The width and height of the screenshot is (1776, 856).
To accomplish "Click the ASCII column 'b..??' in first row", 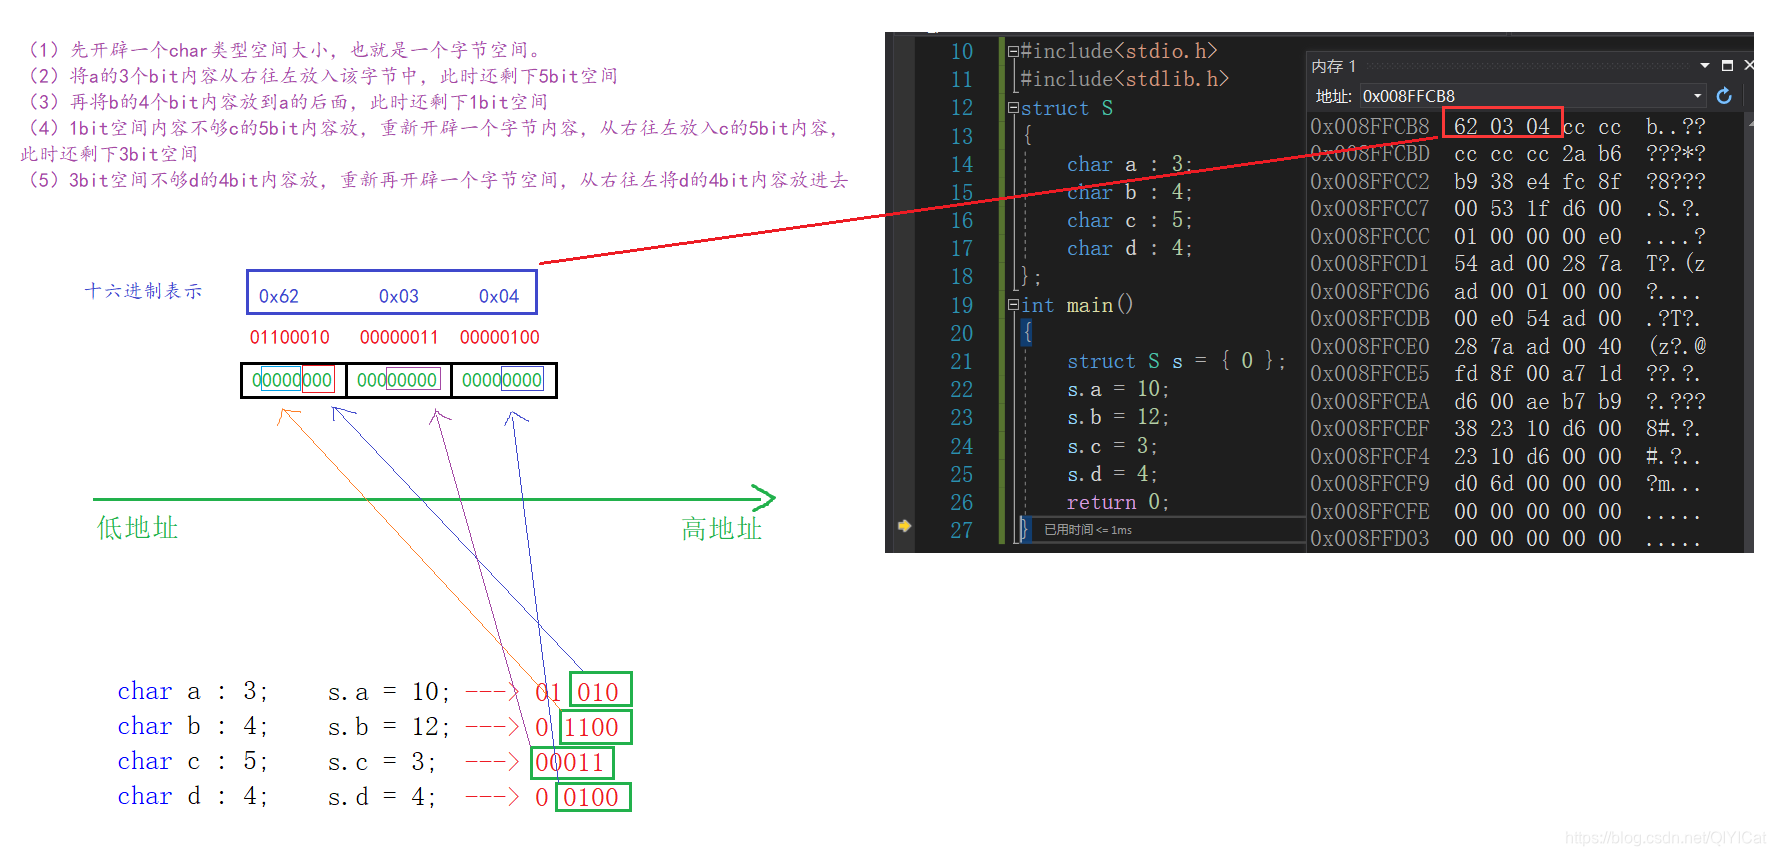I will click(1676, 127).
